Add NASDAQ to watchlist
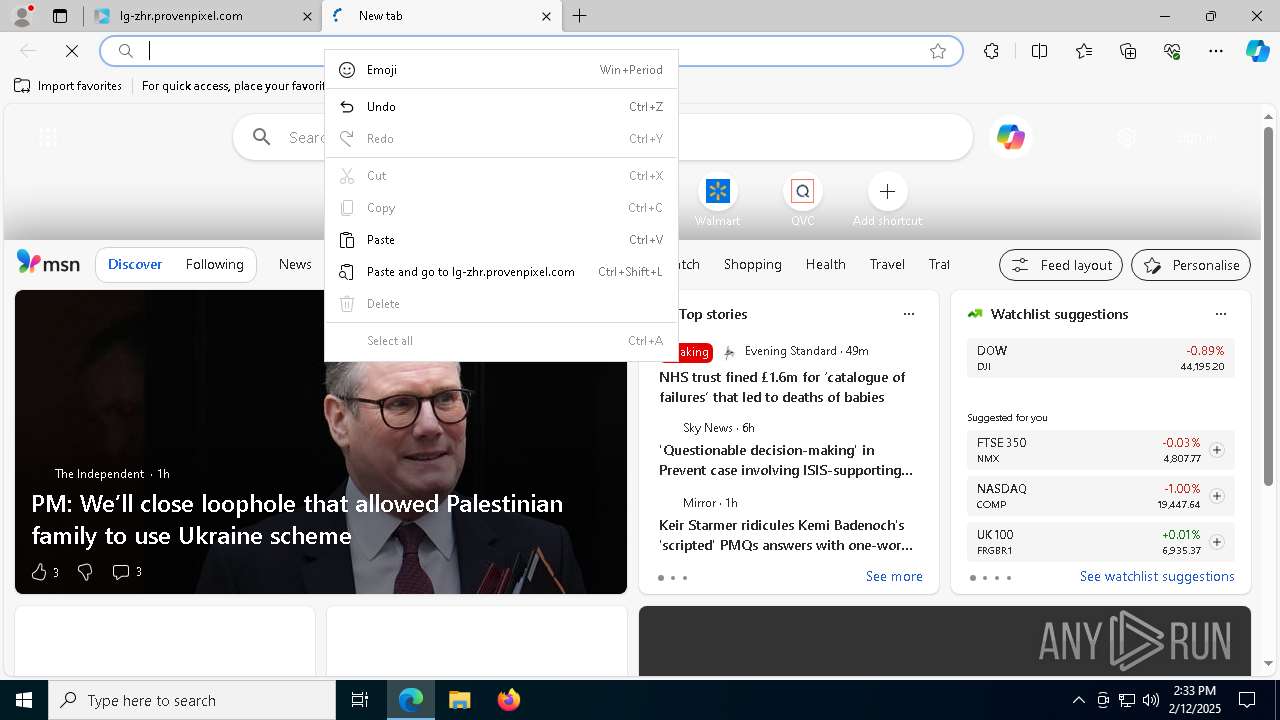Viewport: 1280px width, 720px height. pos(1217,496)
